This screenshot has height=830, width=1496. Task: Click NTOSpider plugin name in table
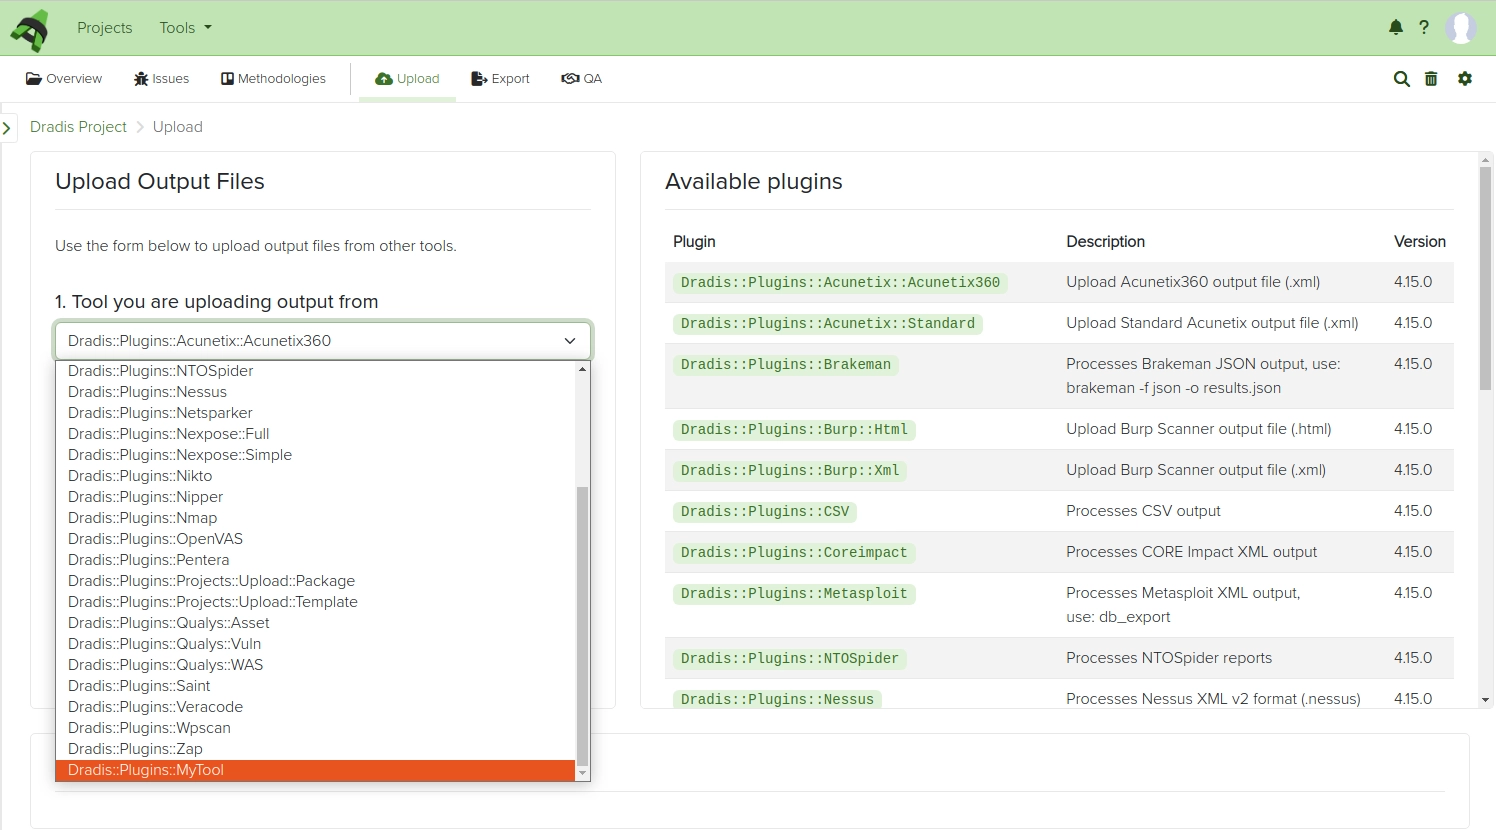790,659
